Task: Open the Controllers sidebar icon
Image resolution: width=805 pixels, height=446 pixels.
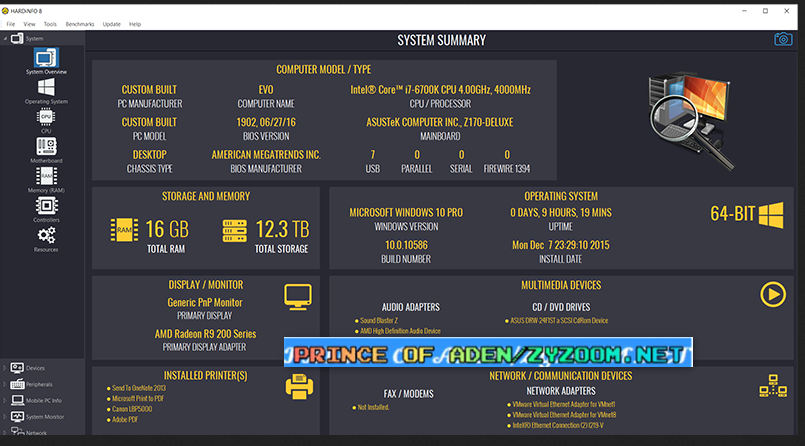Action: [46, 206]
